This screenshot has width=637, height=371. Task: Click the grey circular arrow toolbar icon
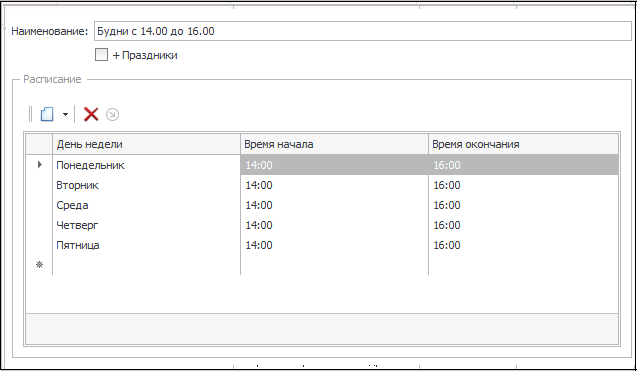pos(113,115)
